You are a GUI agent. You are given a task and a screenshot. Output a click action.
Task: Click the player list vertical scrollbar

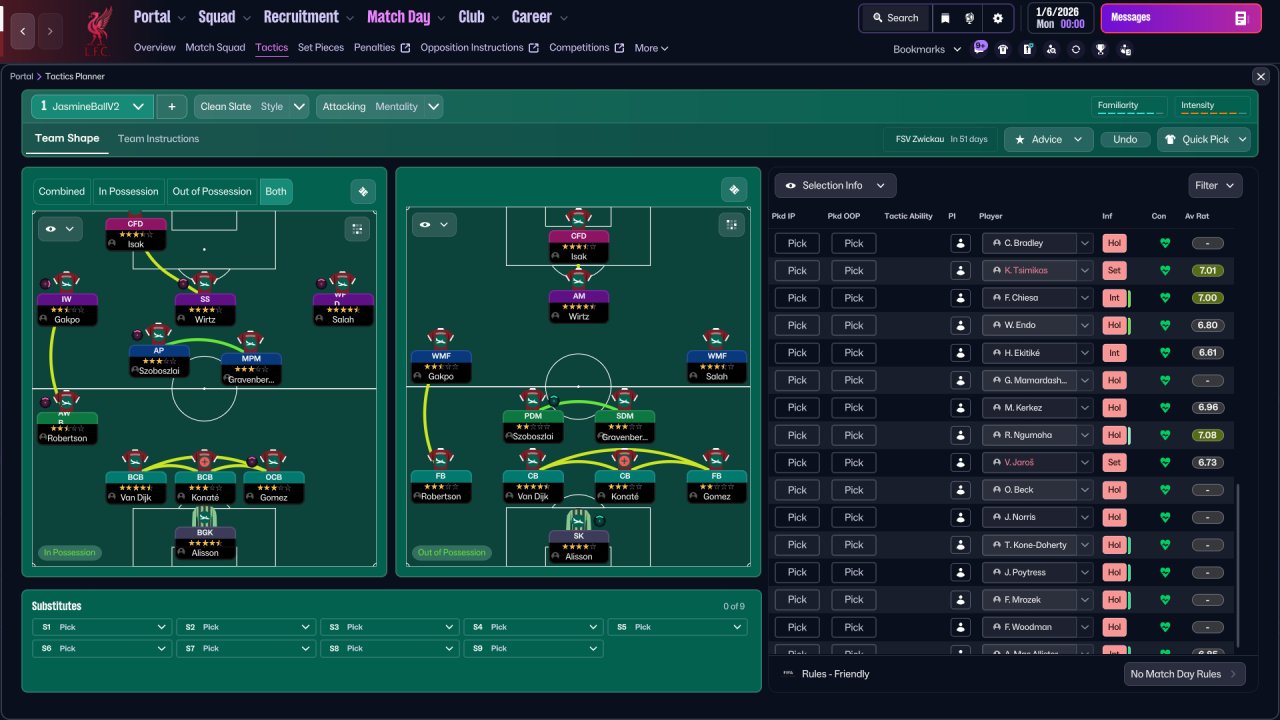(x=1238, y=565)
